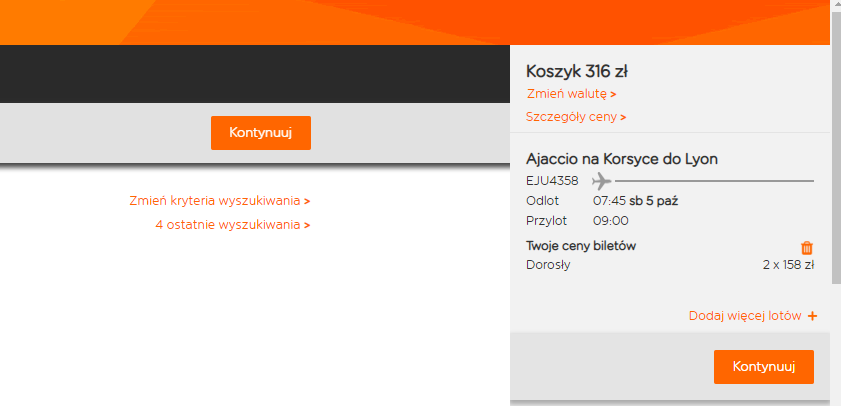Click the plus icon next to Dodaj więcej lotów
This screenshot has height=406, width=841.
click(x=812, y=316)
